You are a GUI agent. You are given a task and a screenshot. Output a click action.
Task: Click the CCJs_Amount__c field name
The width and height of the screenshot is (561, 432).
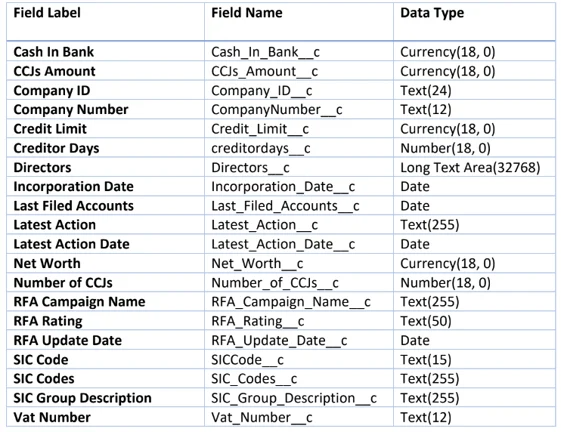264,71
